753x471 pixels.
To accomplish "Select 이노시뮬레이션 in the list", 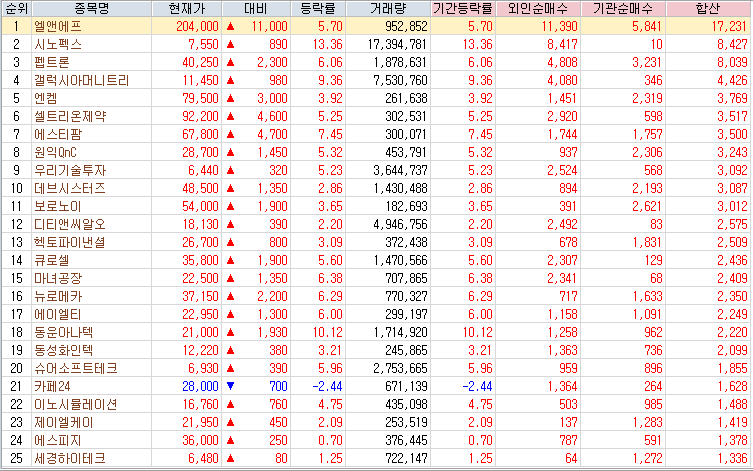I will (76, 405).
